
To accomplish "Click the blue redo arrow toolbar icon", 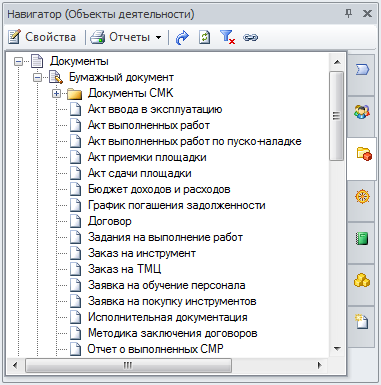I will pyautogui.click(x=182, y=37).
